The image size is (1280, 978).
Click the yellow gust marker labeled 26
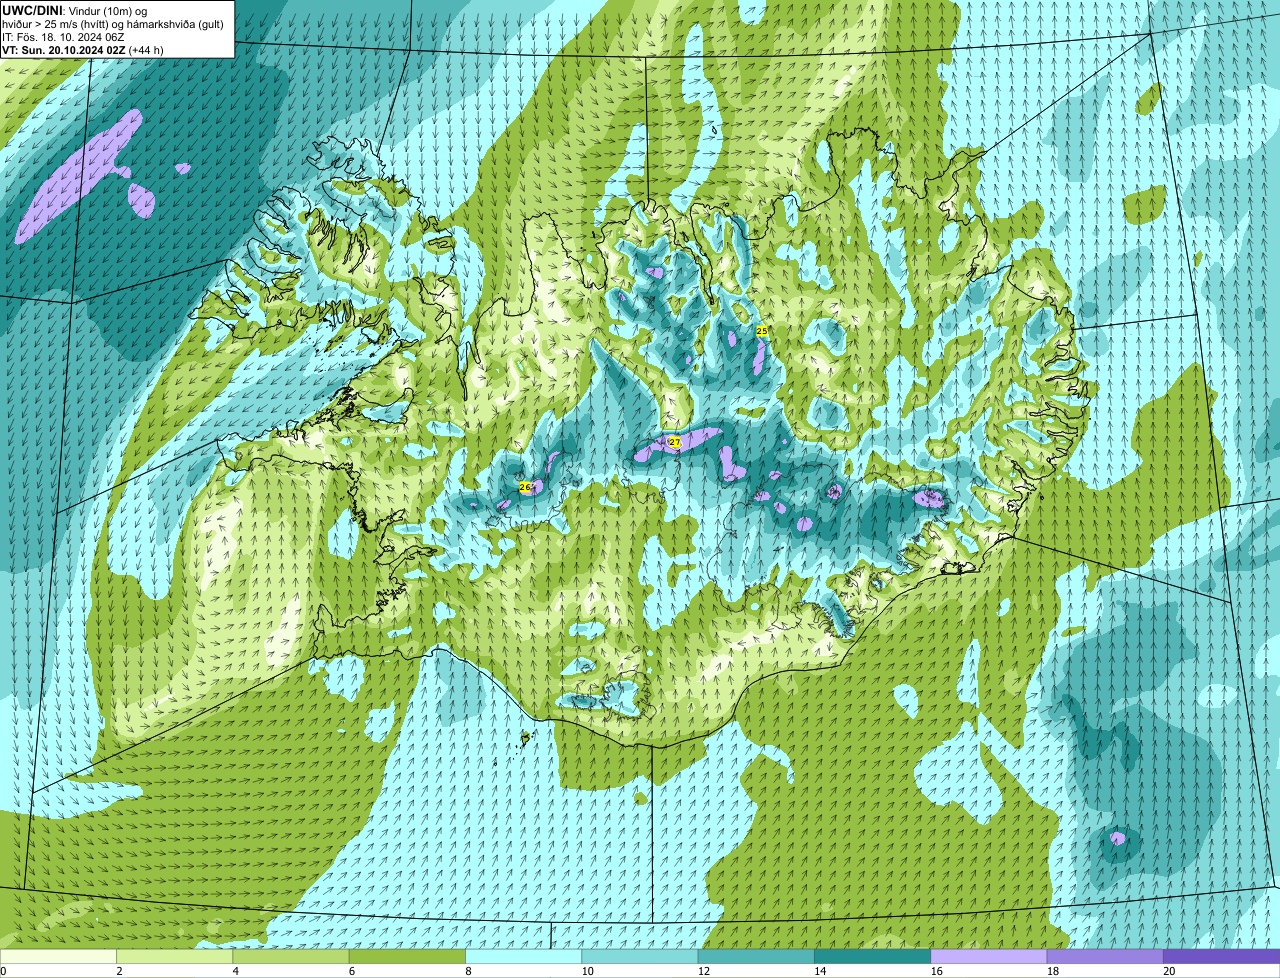pos(525,487)
